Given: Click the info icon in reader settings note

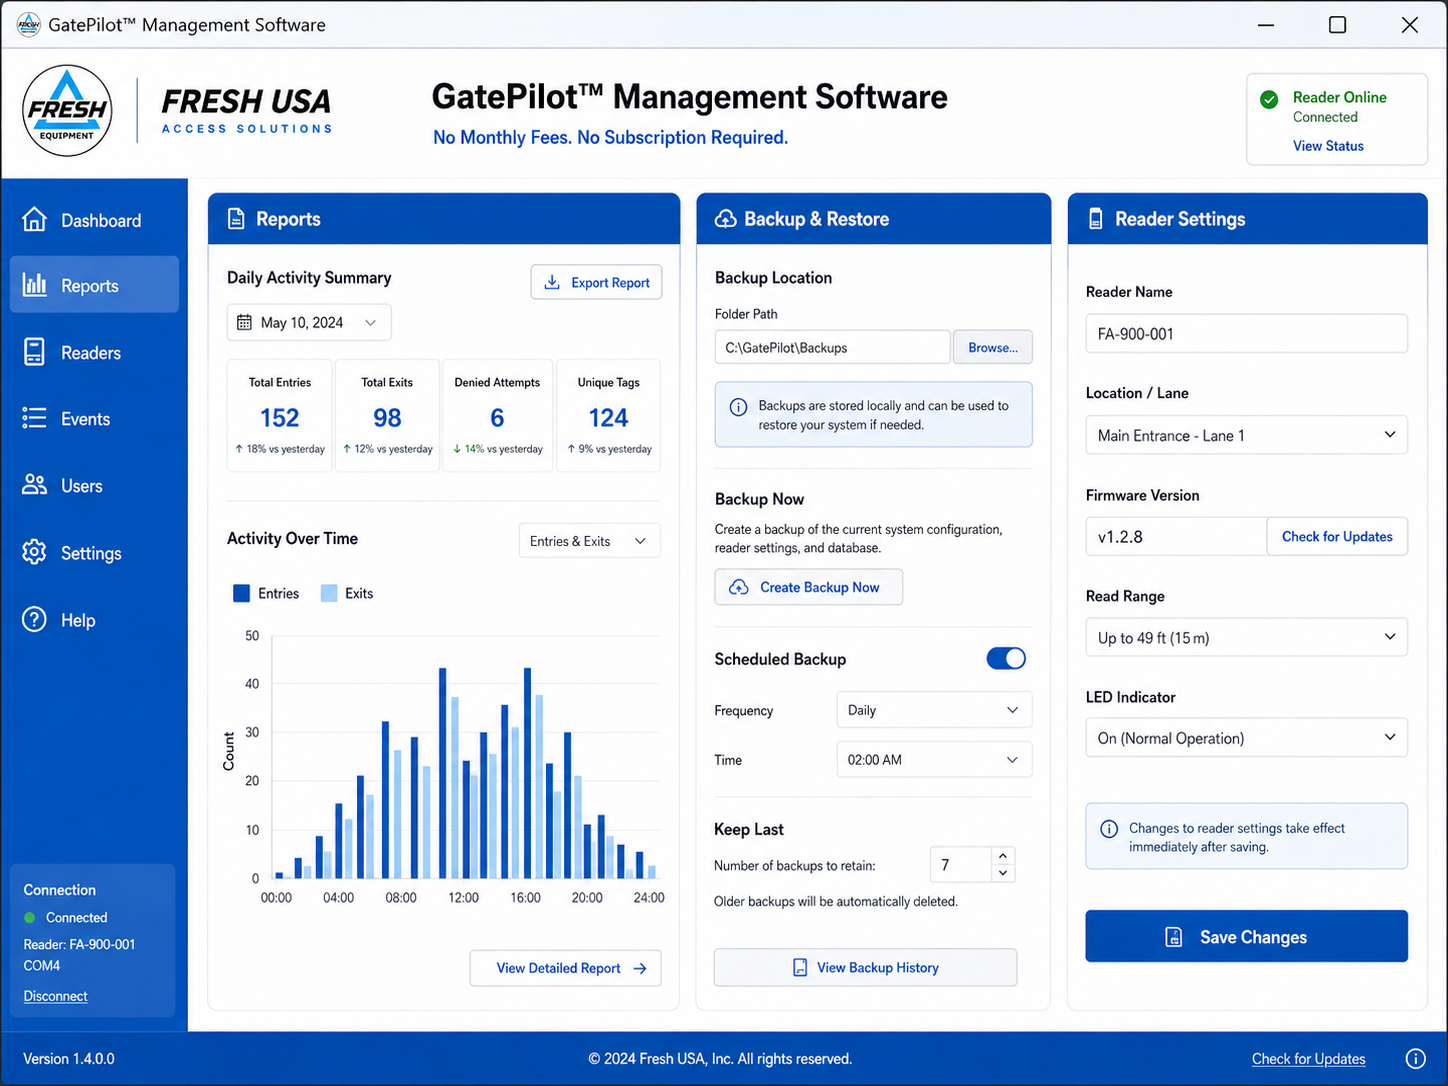Looking at the screenshot, I should coord(1109,829).
